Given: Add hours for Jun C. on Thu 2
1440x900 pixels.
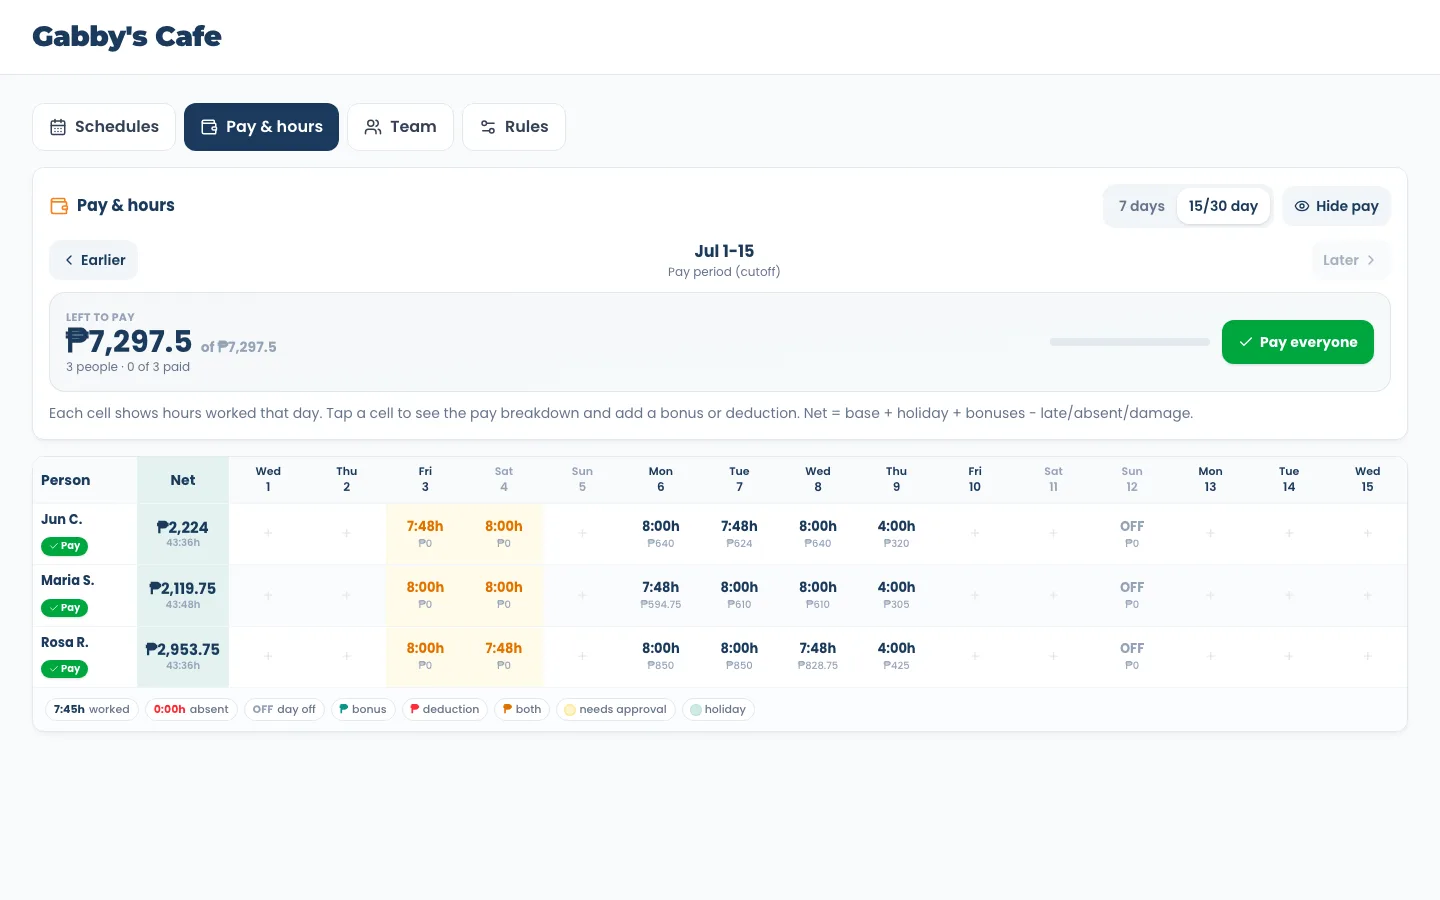Looking at the screenshot, I should [x=346, y=534].
